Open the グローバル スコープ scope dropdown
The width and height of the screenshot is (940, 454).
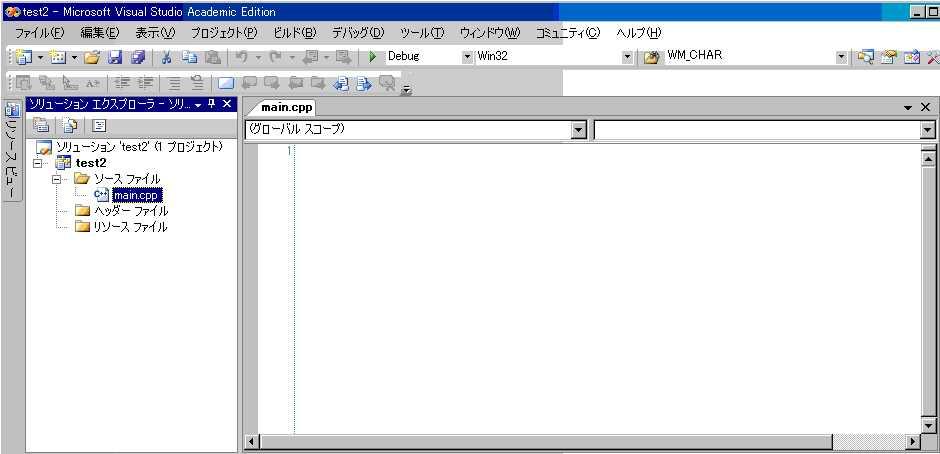tap(579, 130)
